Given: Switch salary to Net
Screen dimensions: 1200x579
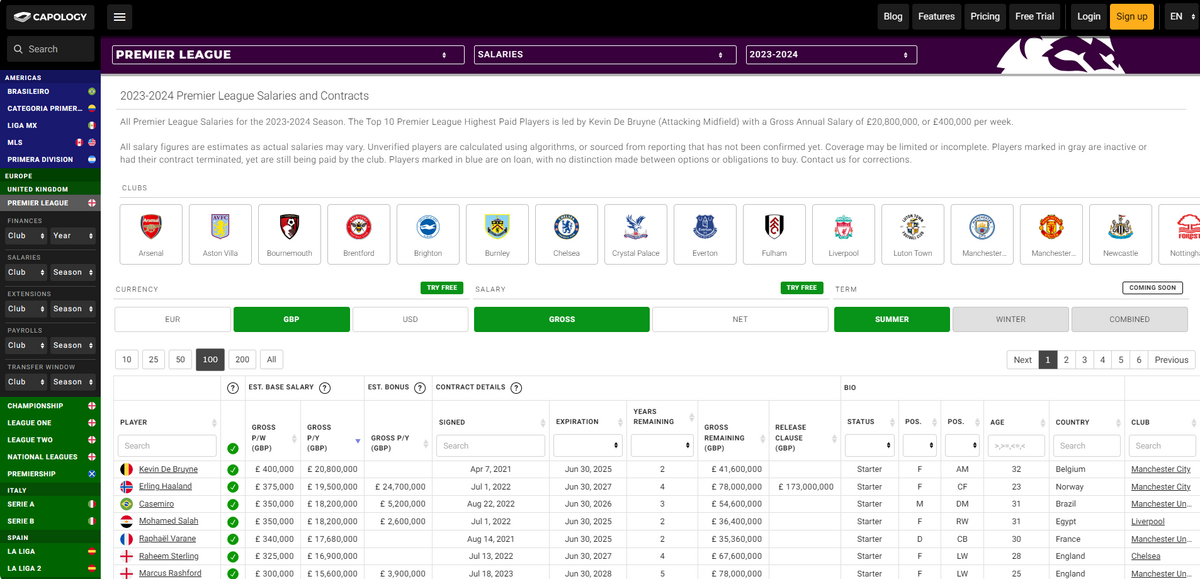Looking at the screenshot, I should [740, 319].
